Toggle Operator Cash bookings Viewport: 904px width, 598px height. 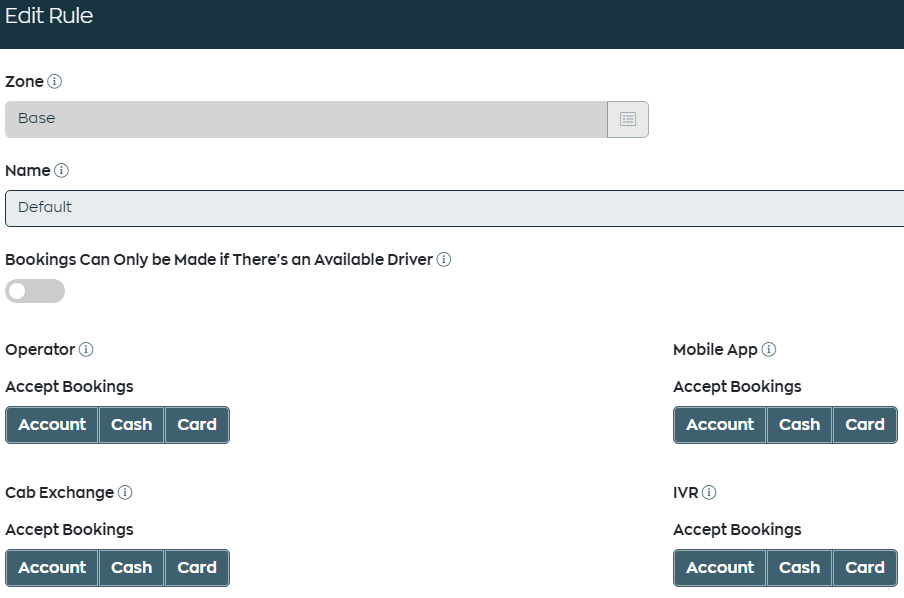131,425
